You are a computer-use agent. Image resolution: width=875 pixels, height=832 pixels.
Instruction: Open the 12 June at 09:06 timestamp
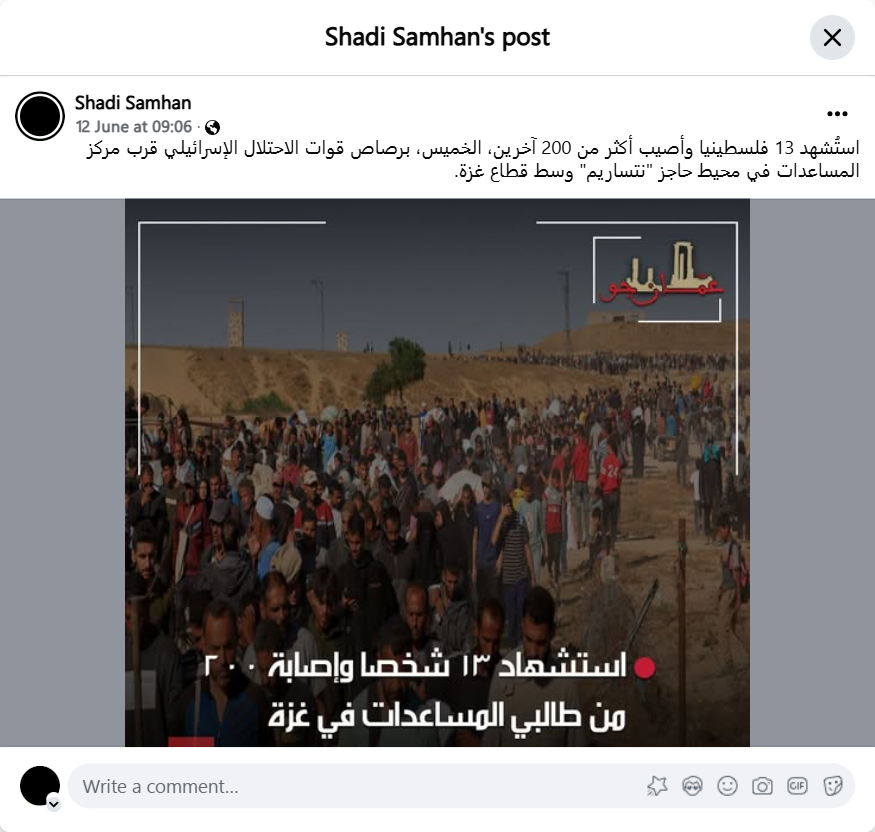point(134,127)
